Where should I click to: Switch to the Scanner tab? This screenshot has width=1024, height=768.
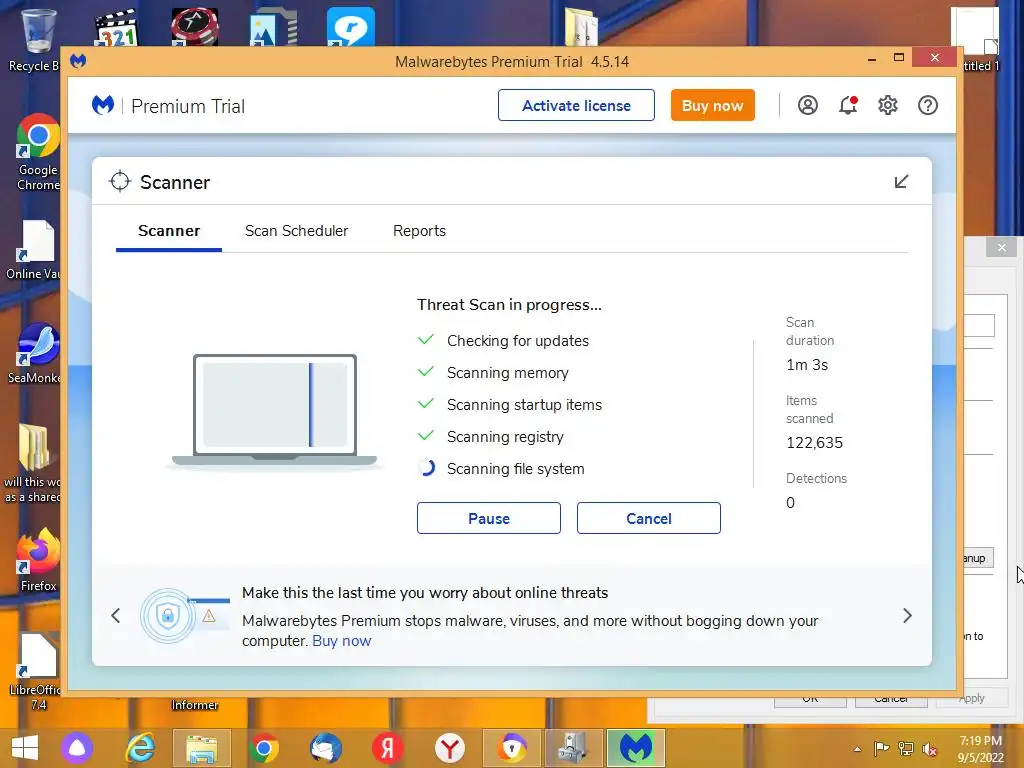tap(169, 231)
